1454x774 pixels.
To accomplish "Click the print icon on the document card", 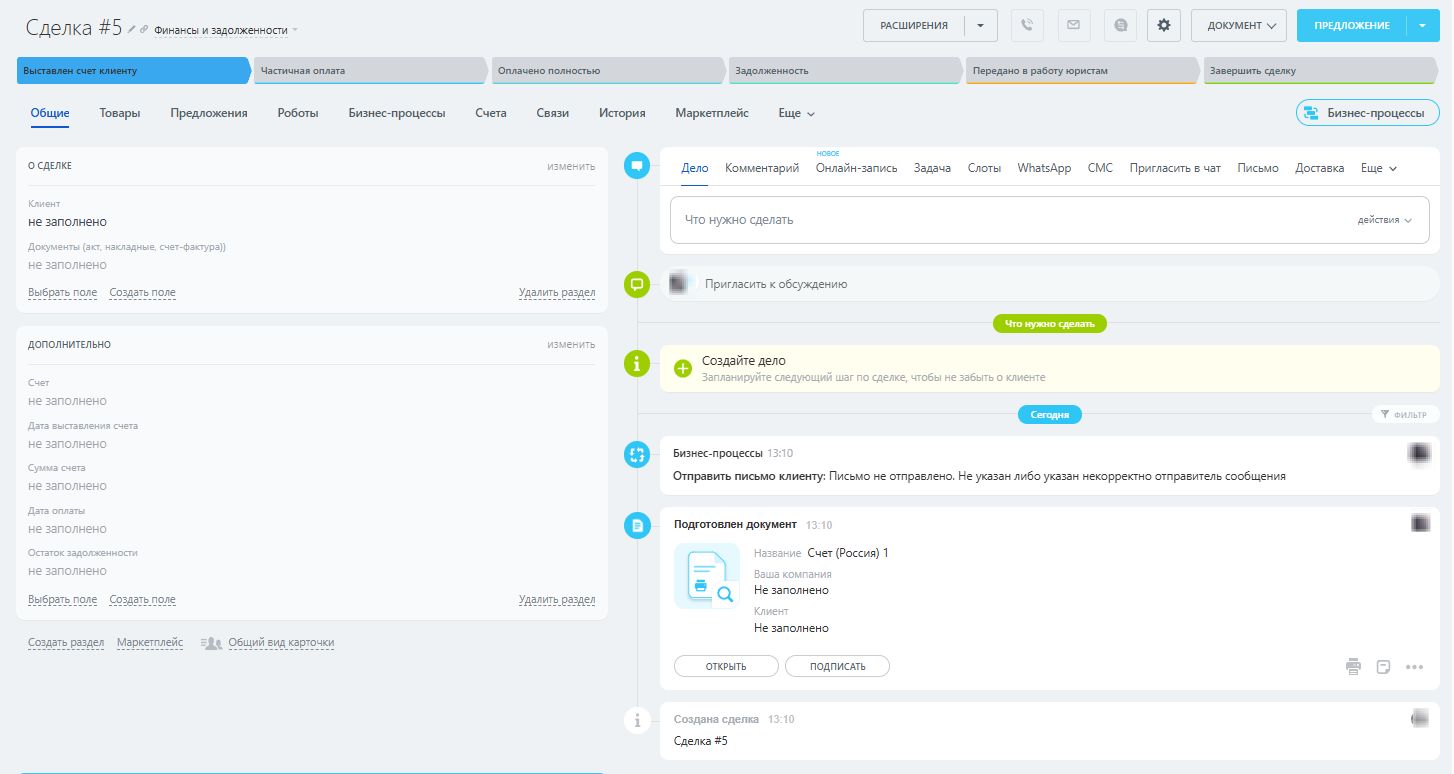I will click(x=1353, y=666).
